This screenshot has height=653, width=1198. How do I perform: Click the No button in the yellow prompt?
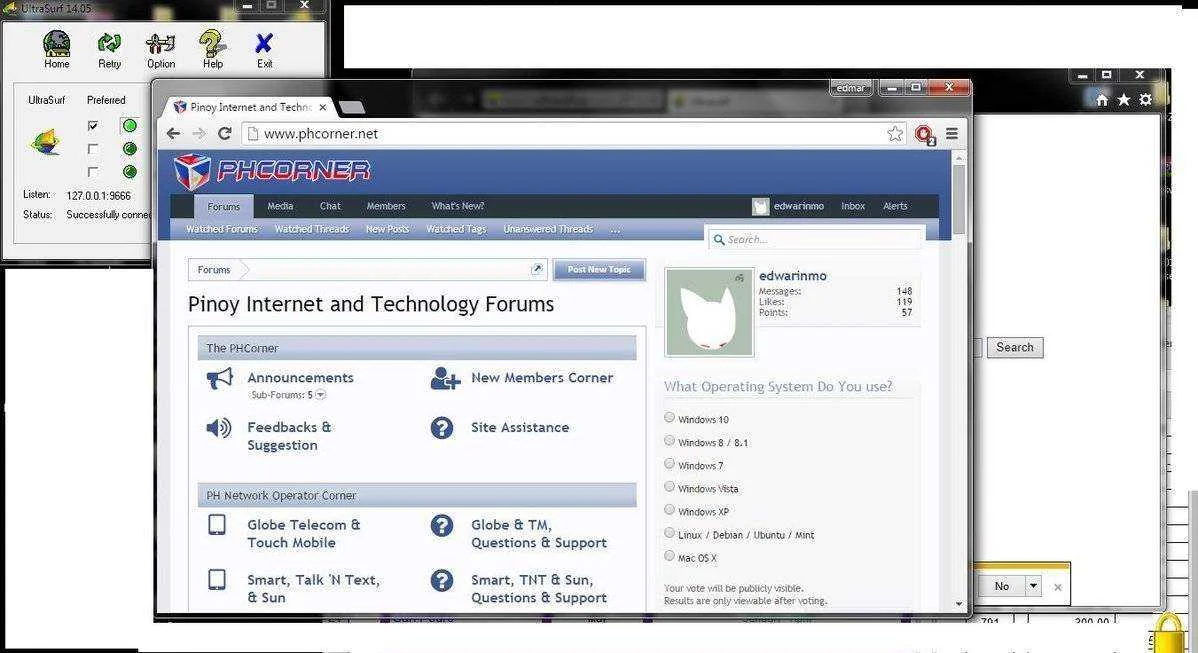(1002, 586)
